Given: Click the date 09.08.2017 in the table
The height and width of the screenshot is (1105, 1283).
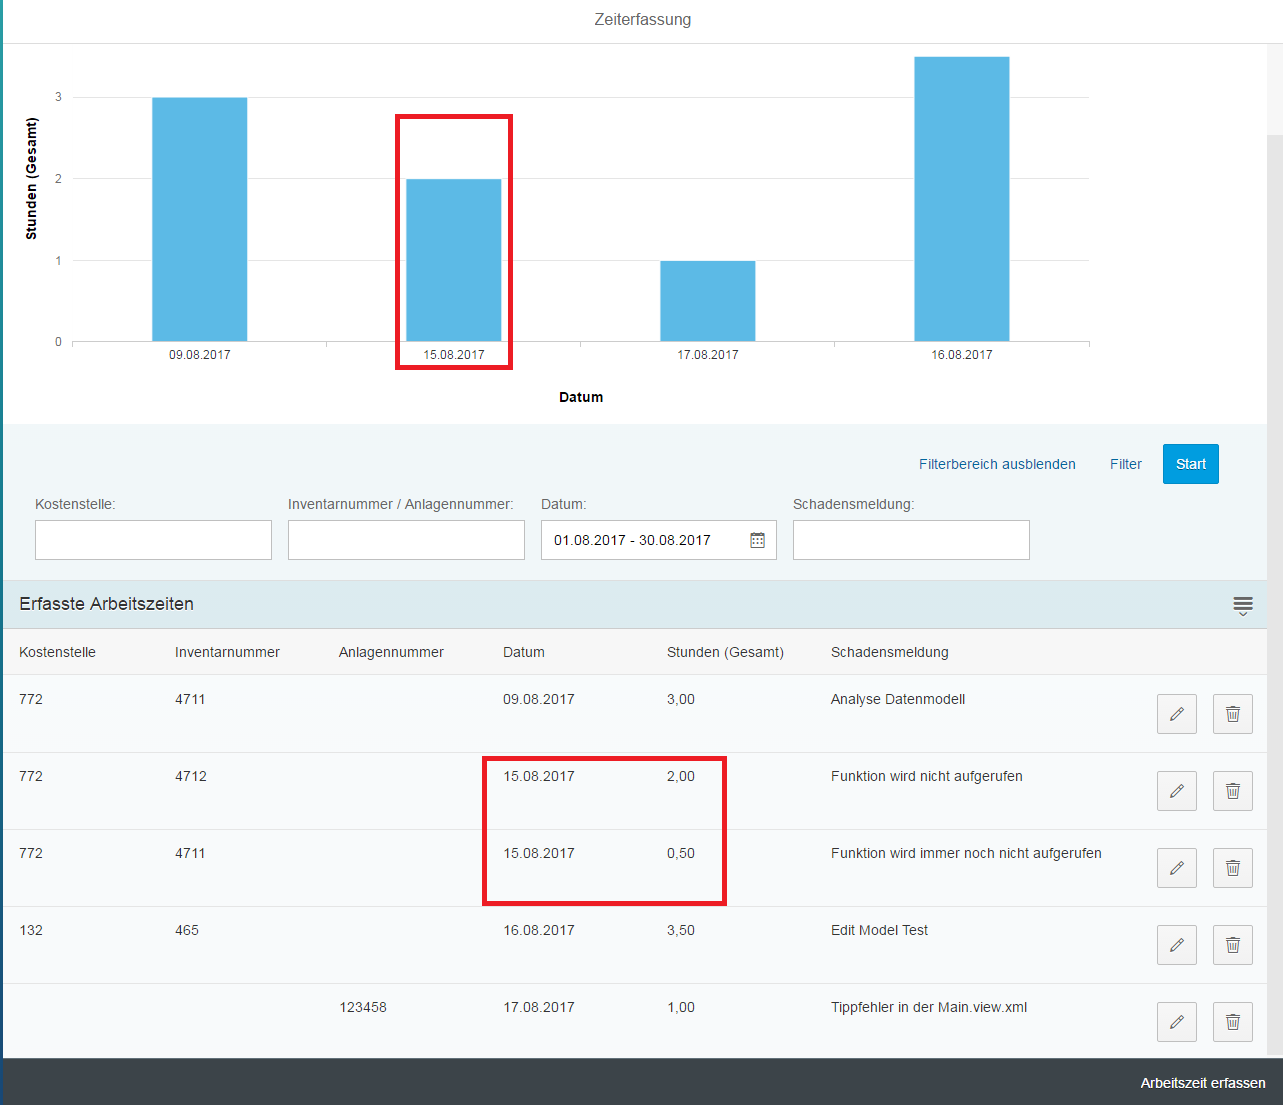Looking at the screenshot, I should pos(539,699).
